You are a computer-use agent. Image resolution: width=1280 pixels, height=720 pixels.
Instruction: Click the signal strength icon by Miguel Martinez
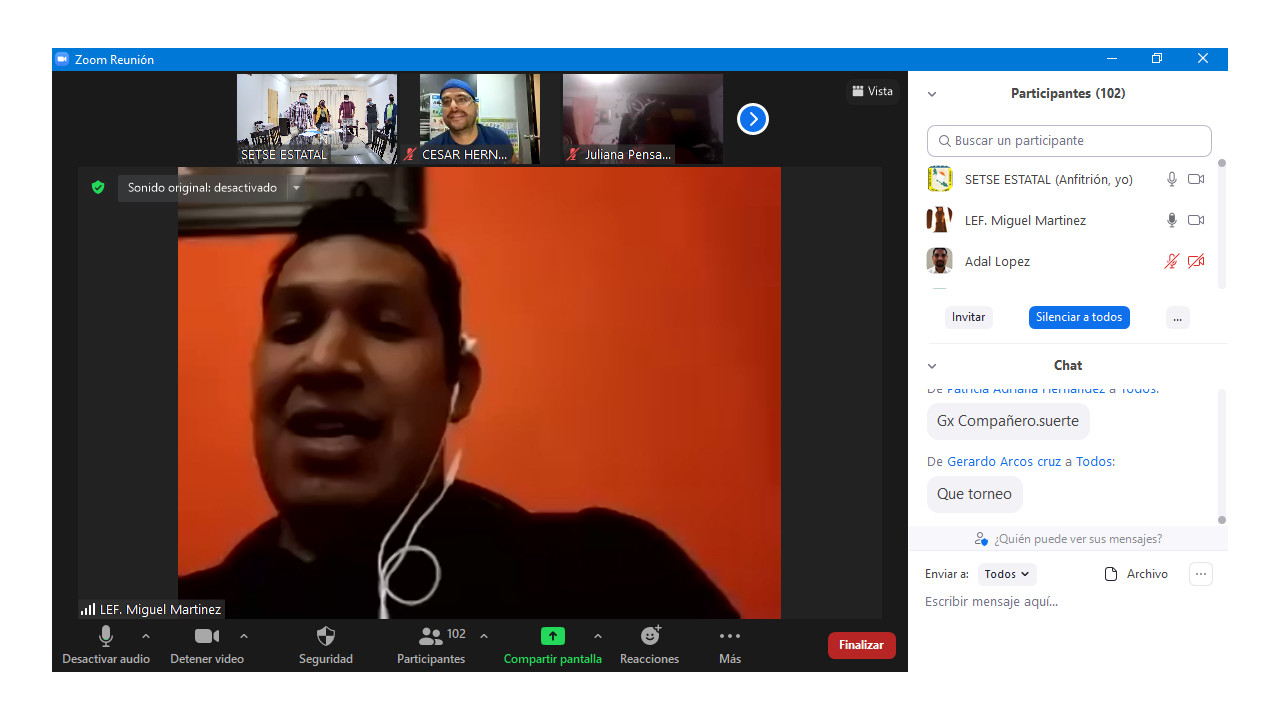88,609
